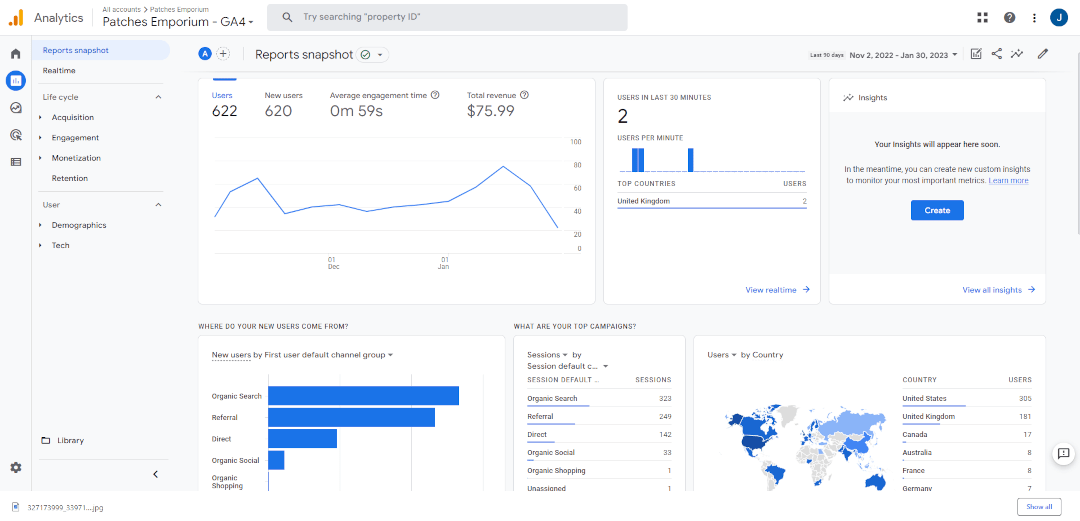This screenshot has height=521, width=1080.
Task: Collapse the User section
Action: 158,205
